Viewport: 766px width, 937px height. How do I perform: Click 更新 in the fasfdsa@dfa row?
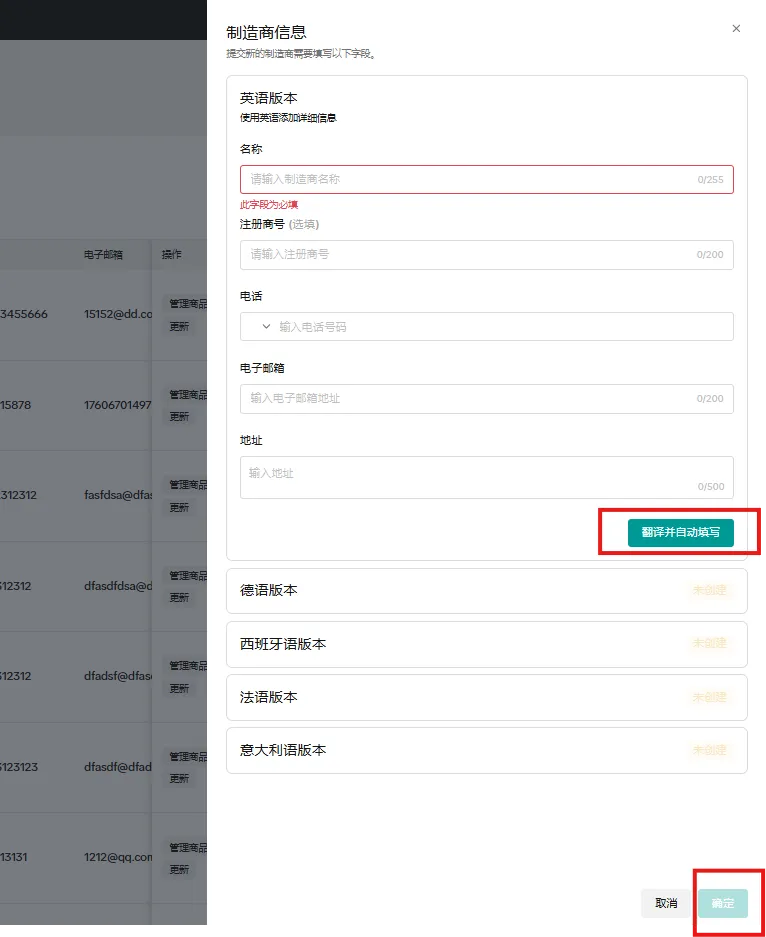179,507
